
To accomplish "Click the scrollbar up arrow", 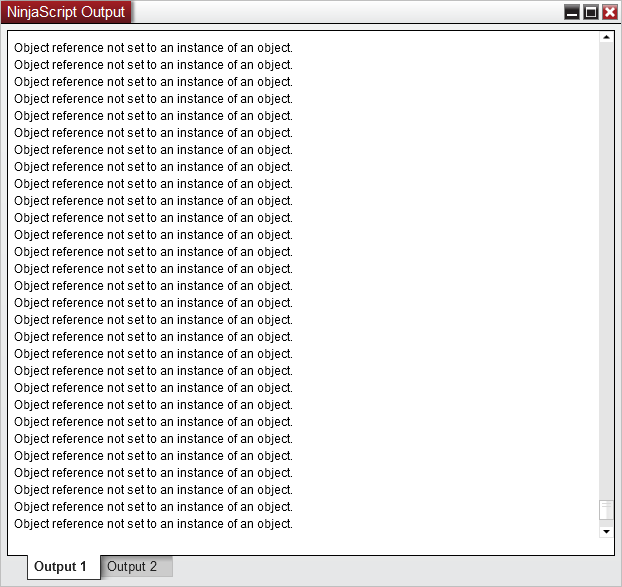I will click(606, 37).
